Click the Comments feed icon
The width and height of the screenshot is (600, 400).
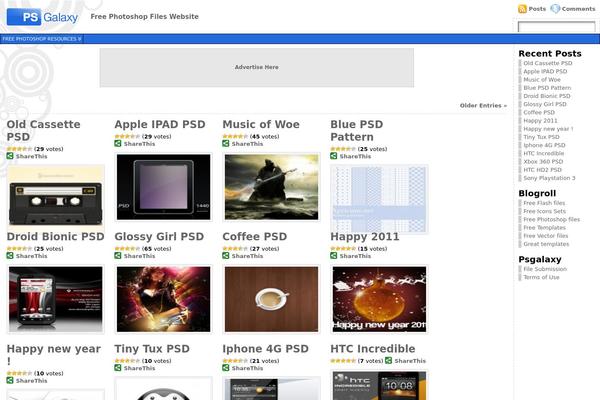555,9
